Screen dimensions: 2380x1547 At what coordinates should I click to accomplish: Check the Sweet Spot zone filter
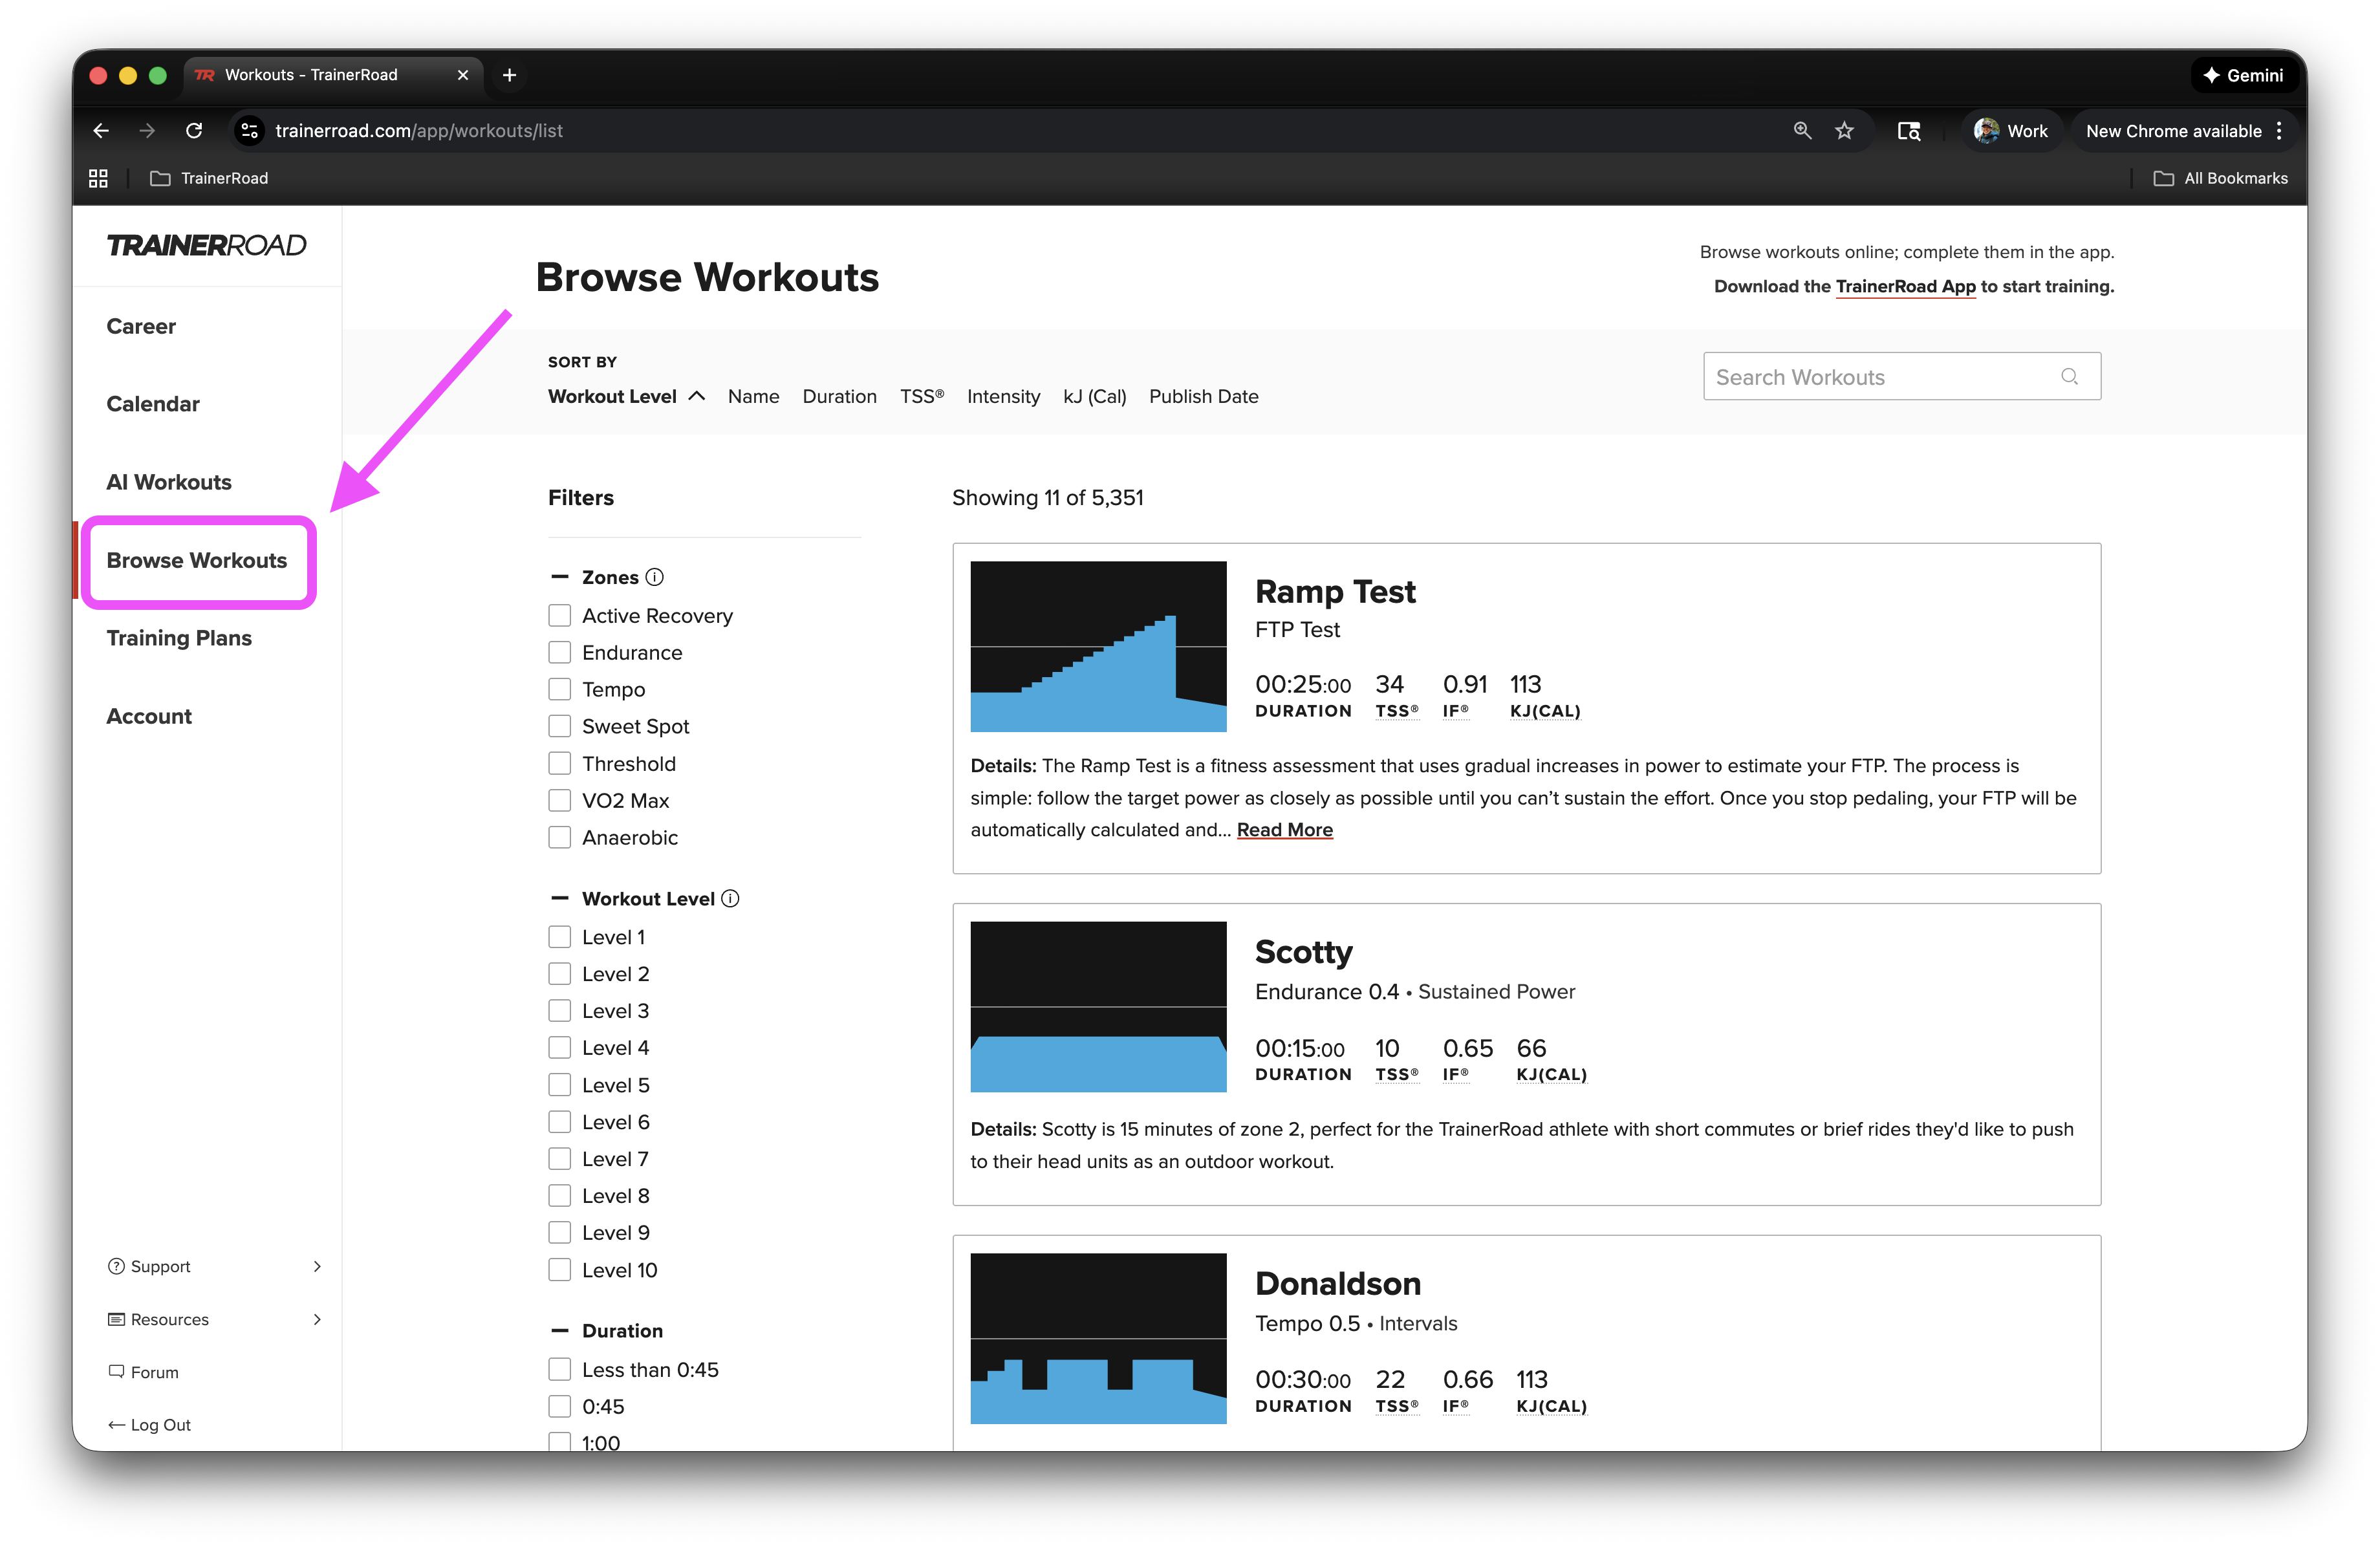(560, 726)
